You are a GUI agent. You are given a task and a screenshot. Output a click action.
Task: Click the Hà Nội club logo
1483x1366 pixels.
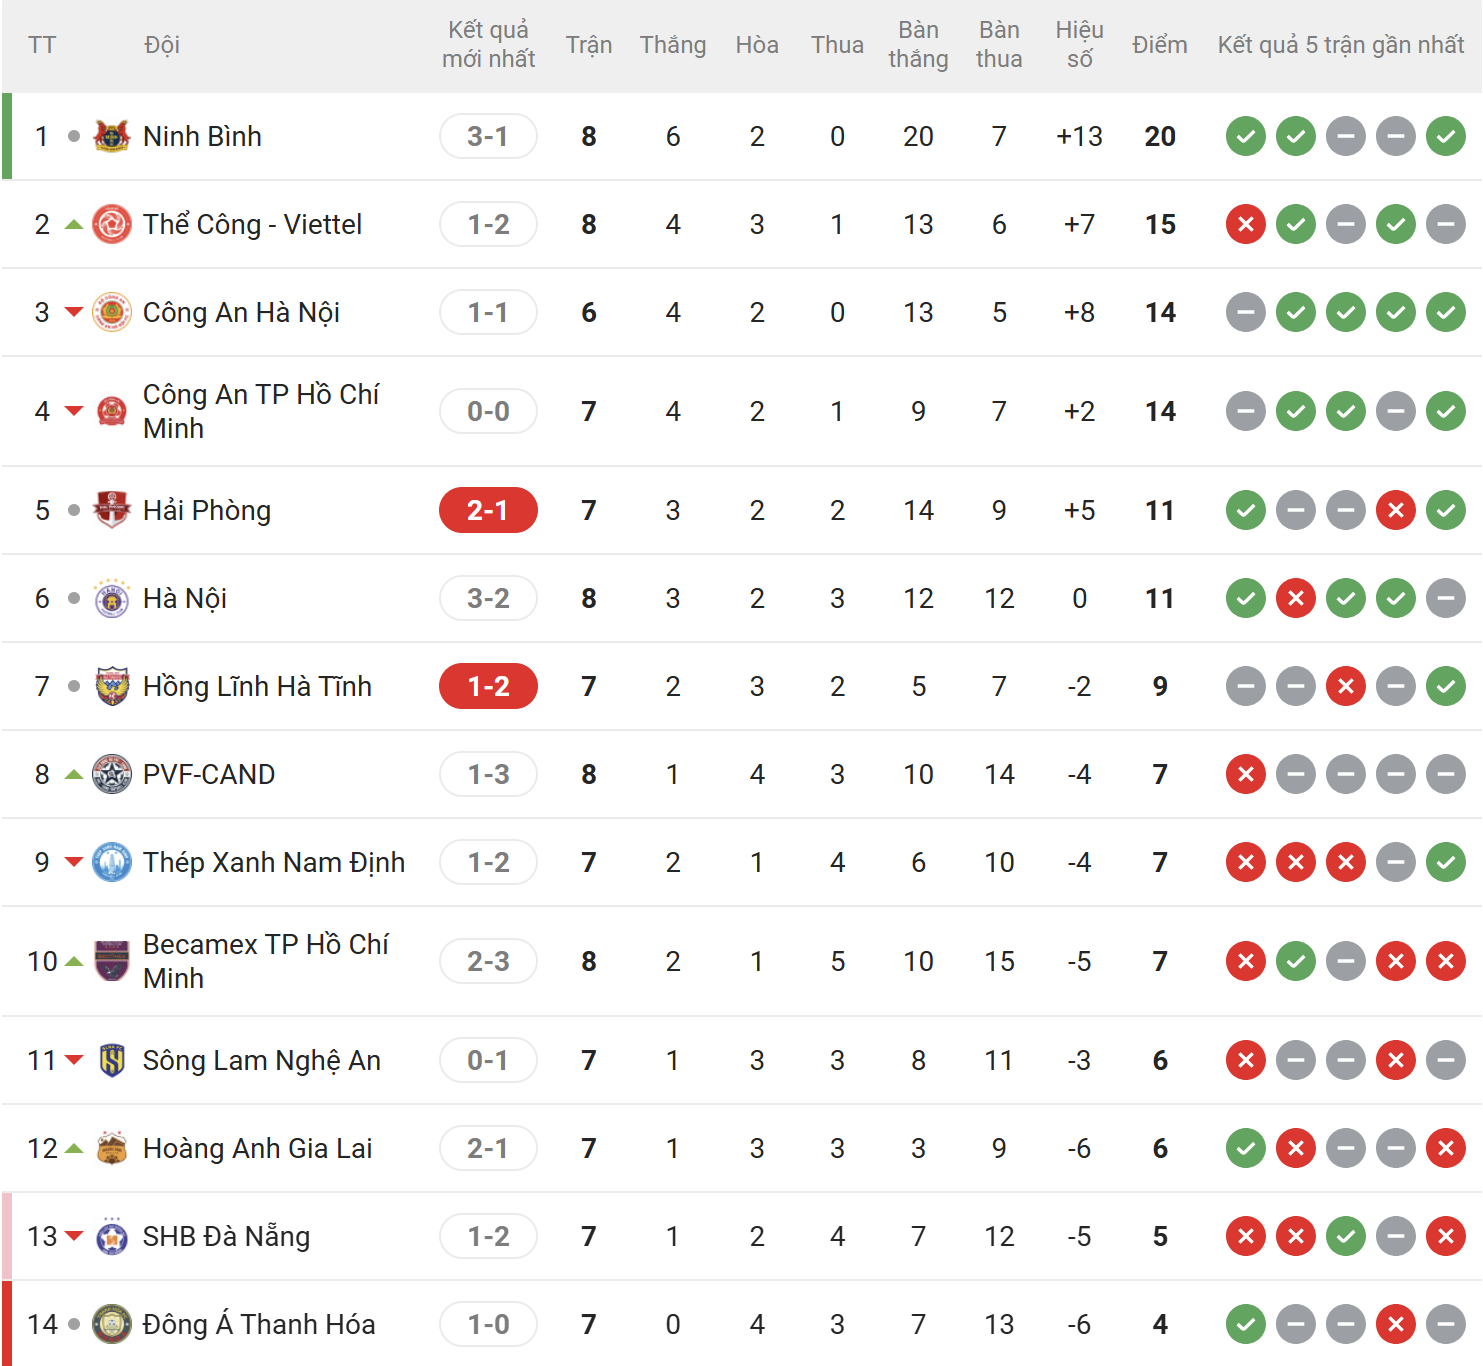[x=112, y=598]
